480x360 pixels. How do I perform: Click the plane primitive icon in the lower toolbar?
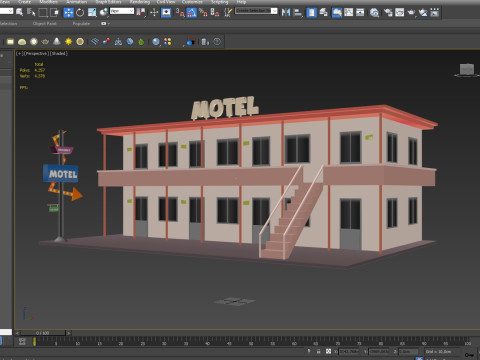coord(10,42)
